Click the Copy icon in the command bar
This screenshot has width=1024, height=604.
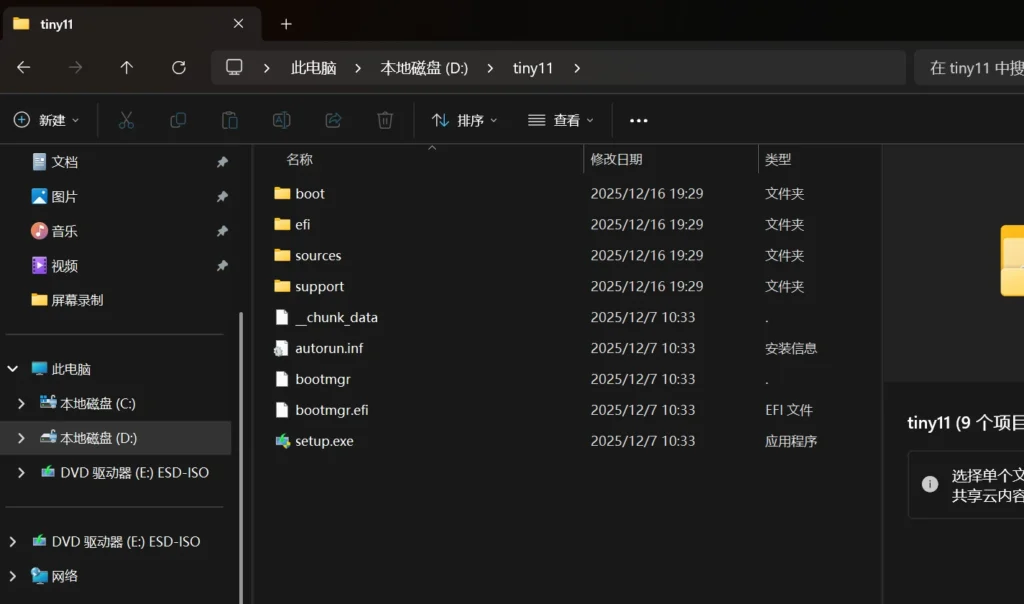pos(177,120)
